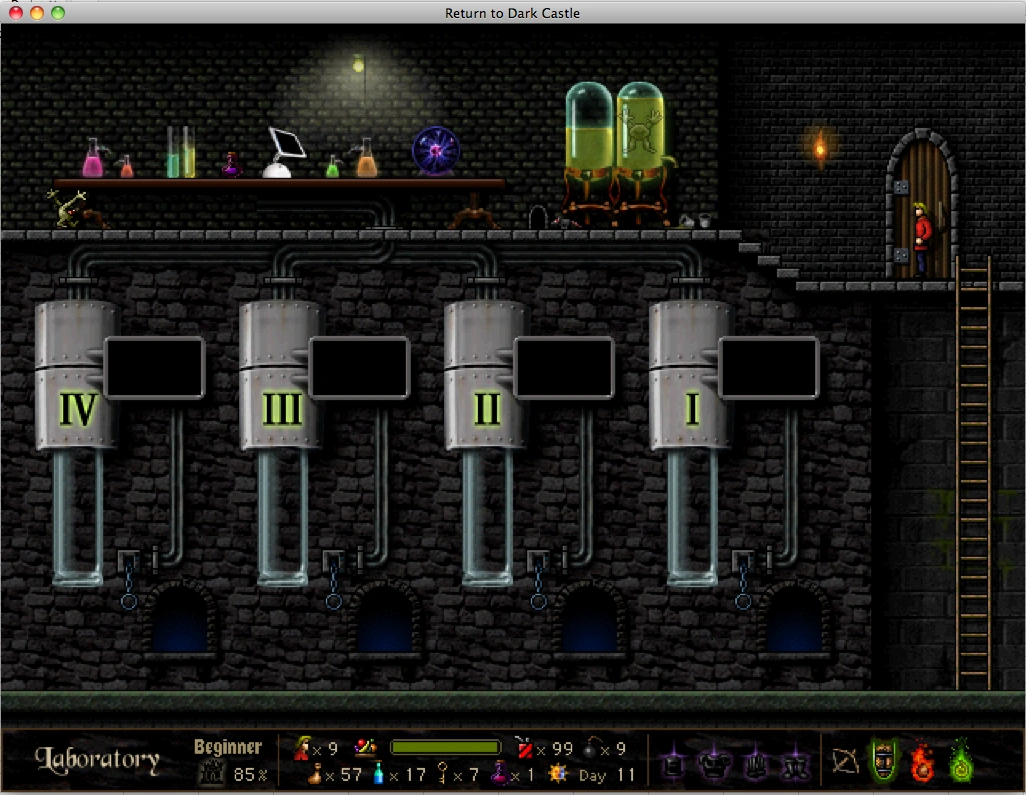
Task: Toggle the helmet armor slot
Action: click(672, 764)
